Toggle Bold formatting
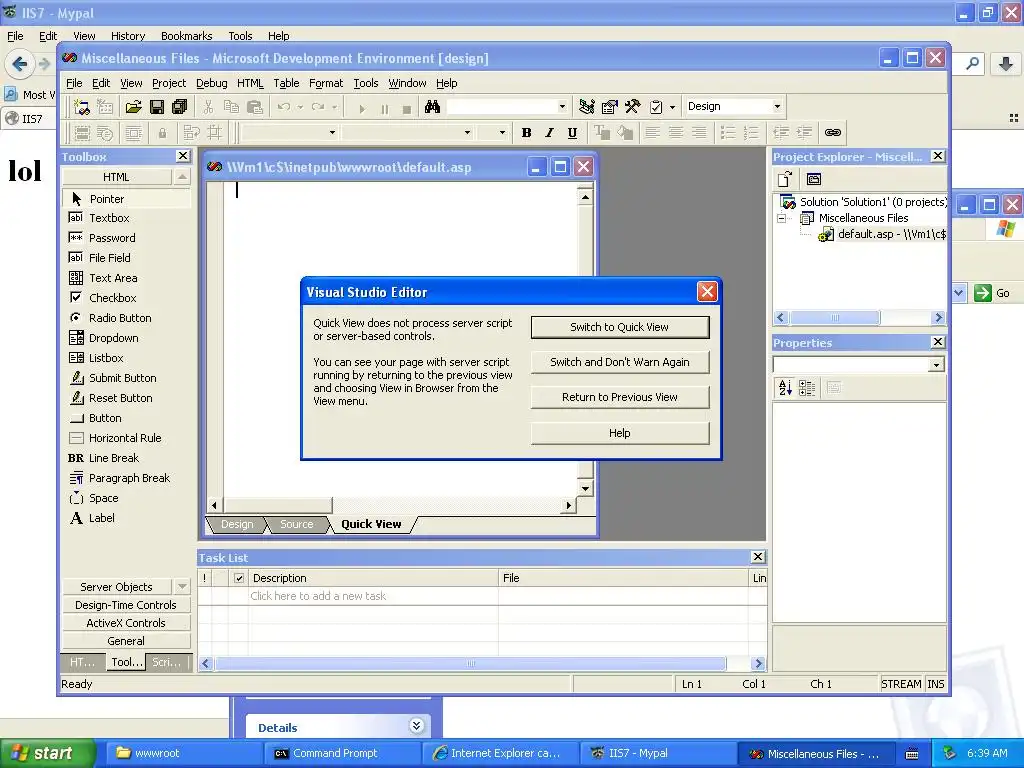 pos(526,133)
